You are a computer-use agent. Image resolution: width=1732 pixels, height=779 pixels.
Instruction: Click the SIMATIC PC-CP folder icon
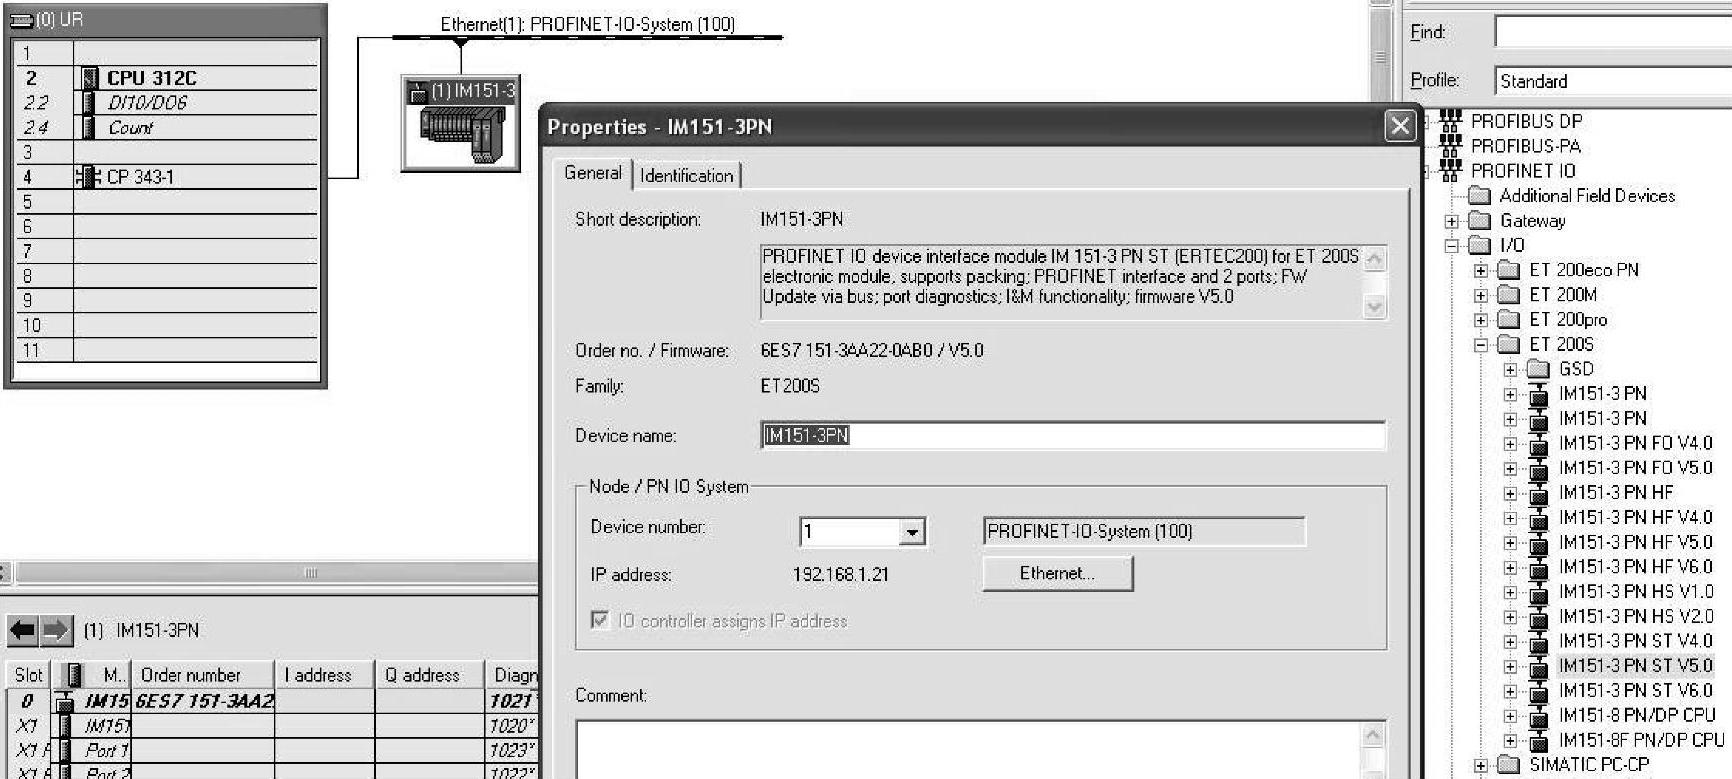pos(1508,765)
